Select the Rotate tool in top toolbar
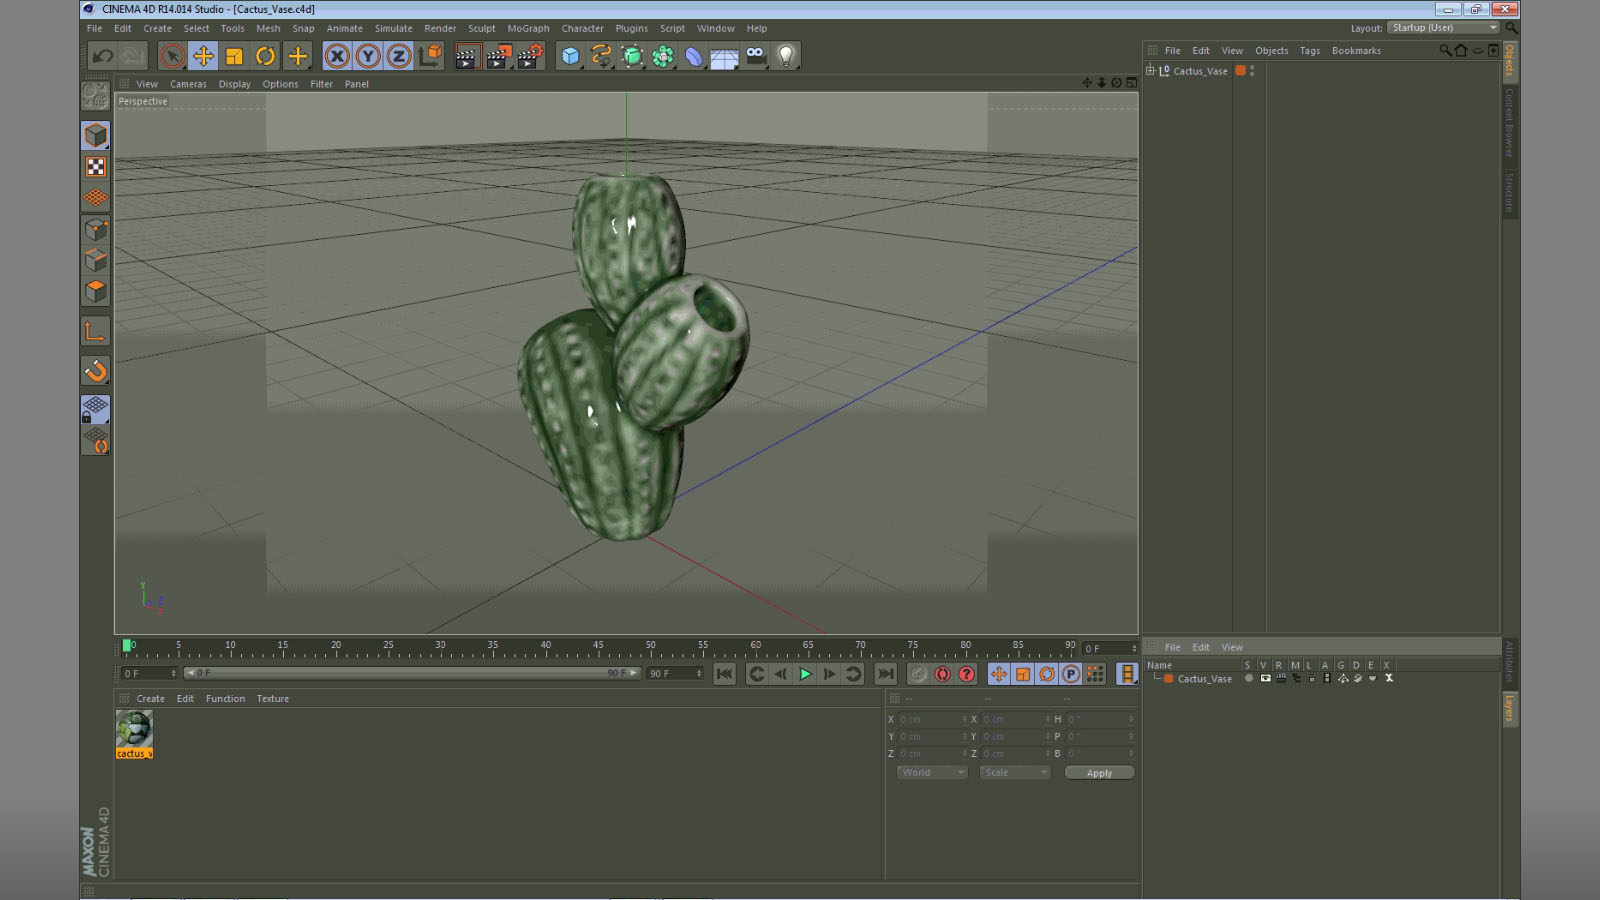 pyautogui.click(x=265, y=56)
